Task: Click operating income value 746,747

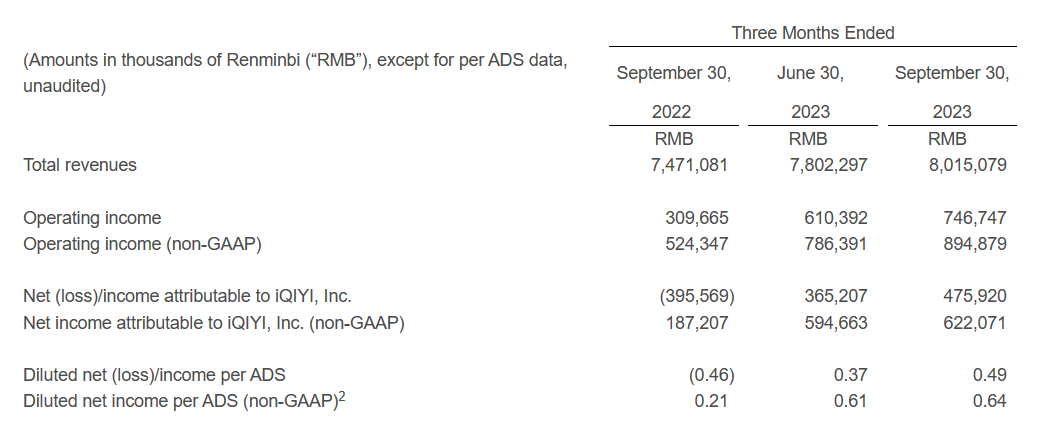Action: click(974, 218)
